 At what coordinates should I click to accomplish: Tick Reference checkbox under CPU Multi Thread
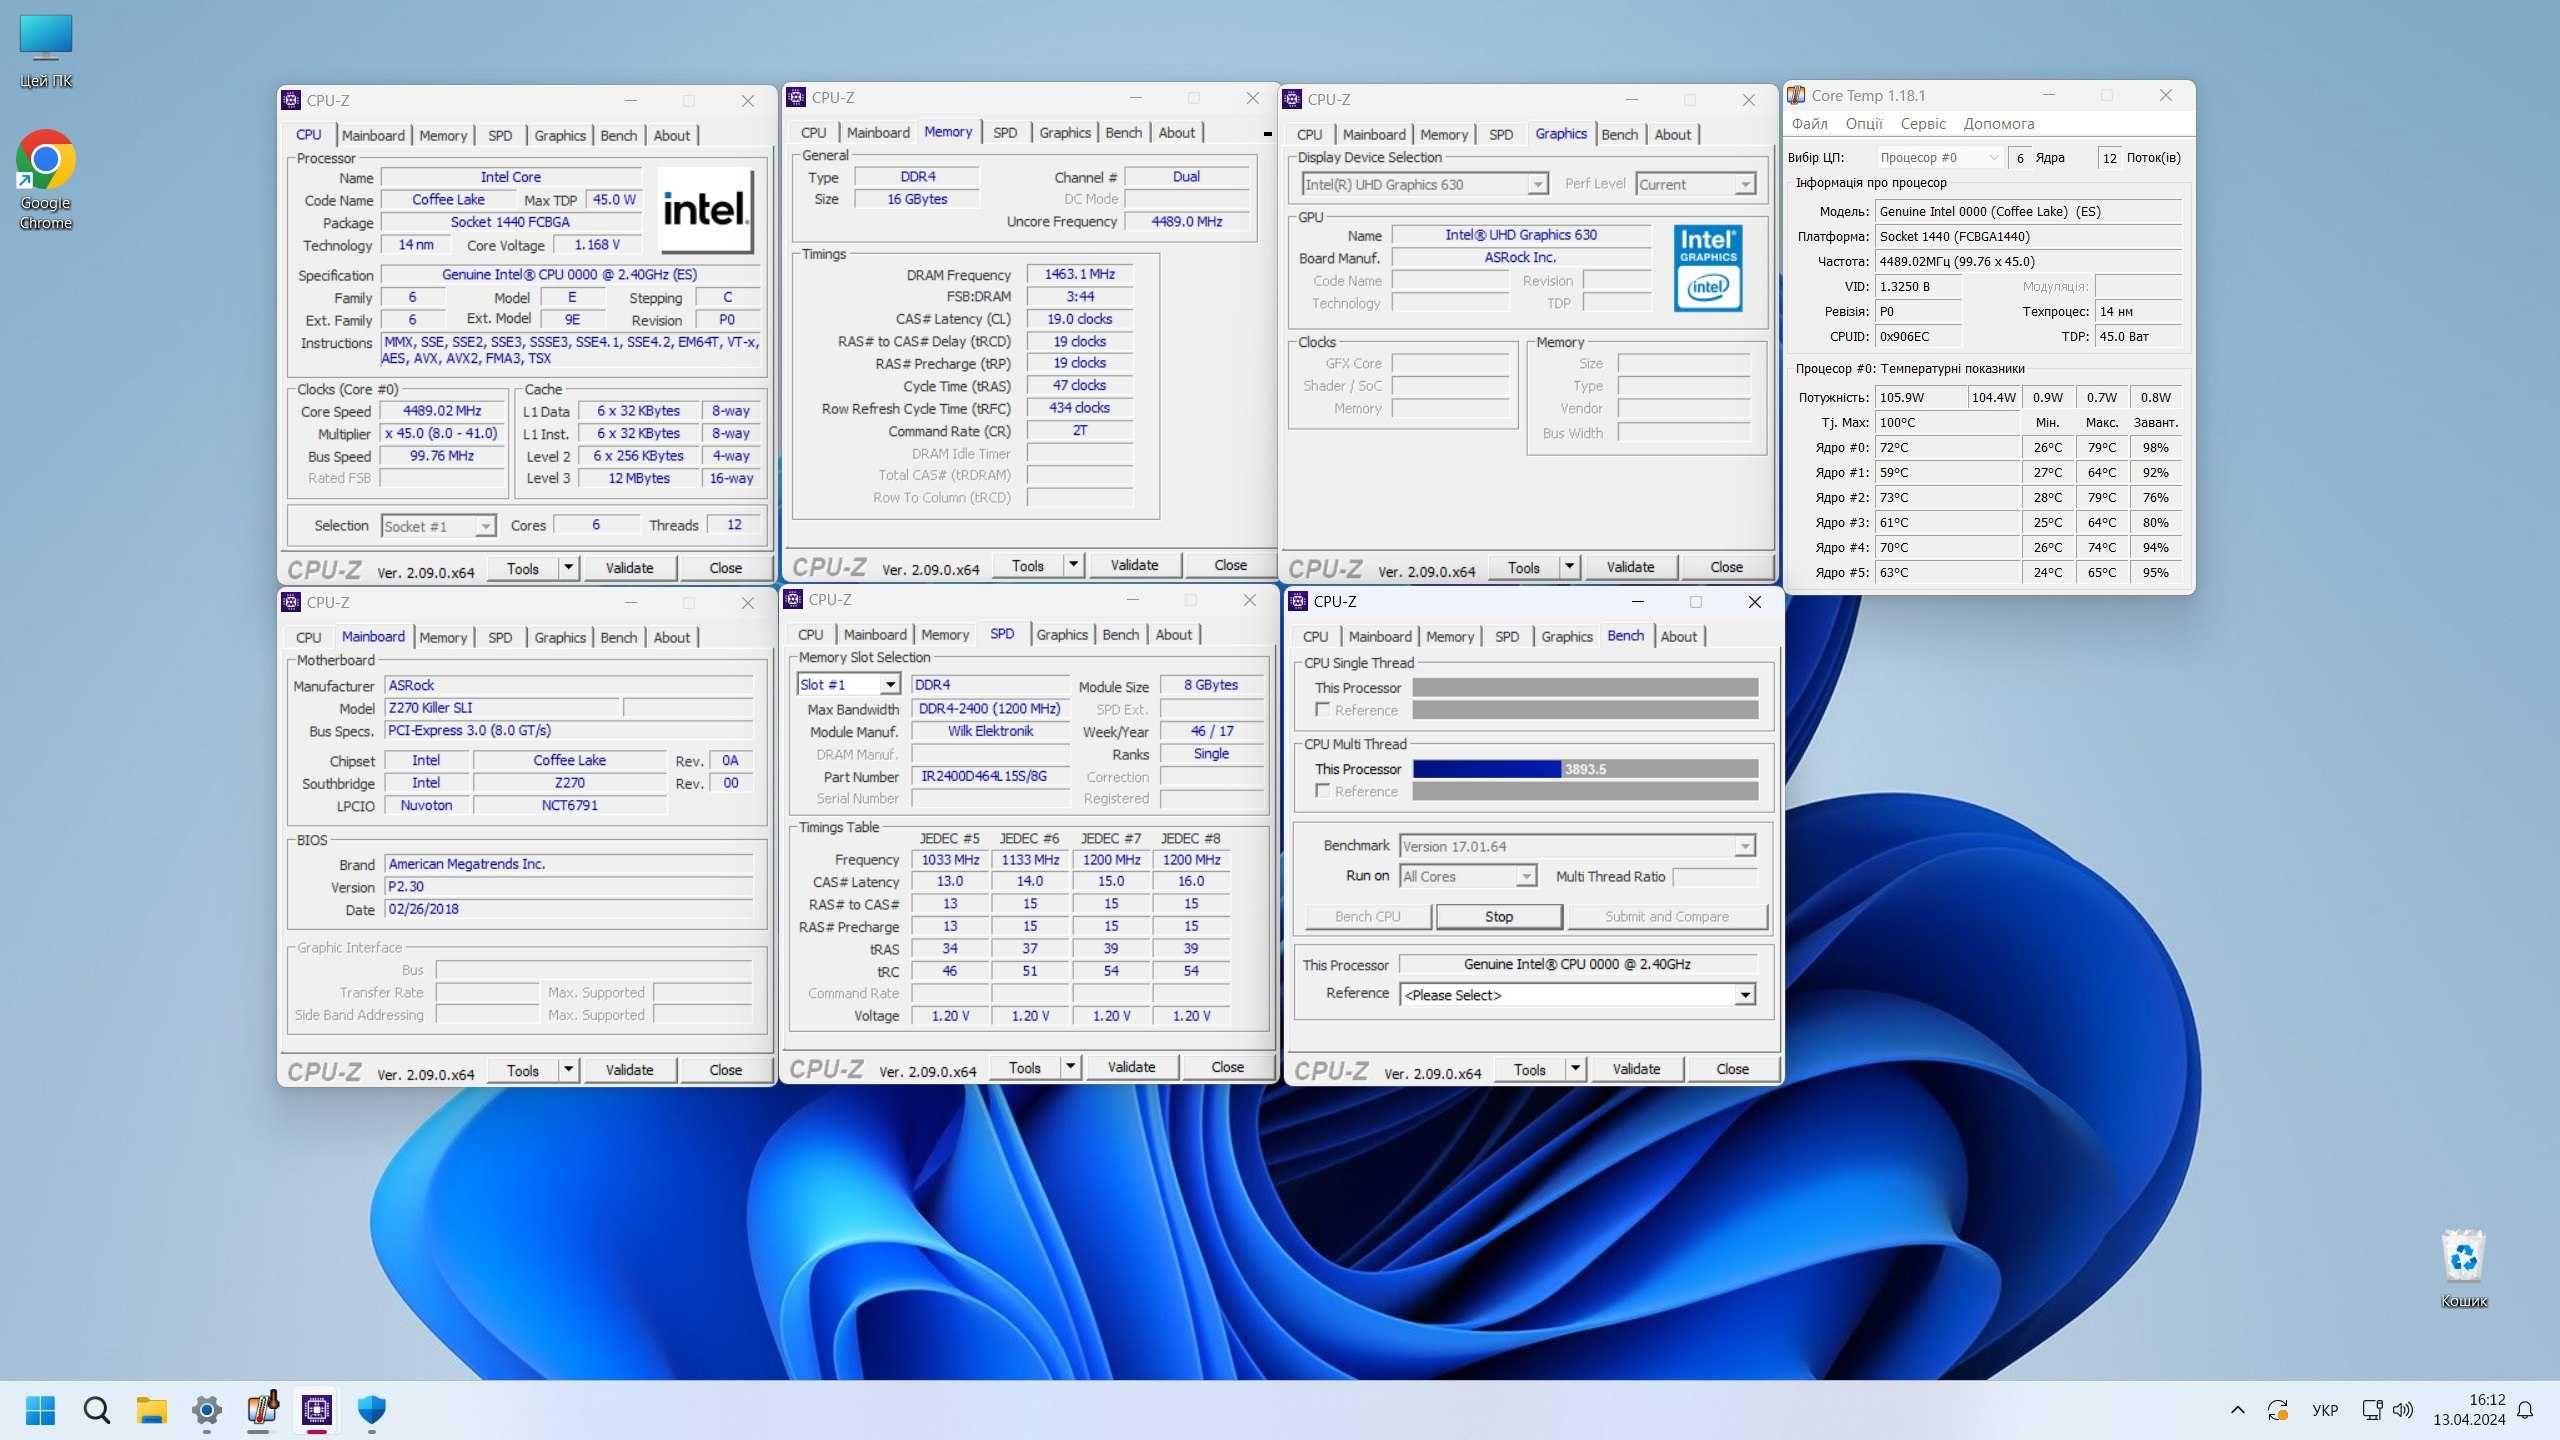pyautogui.click(x=1323, y=791)
